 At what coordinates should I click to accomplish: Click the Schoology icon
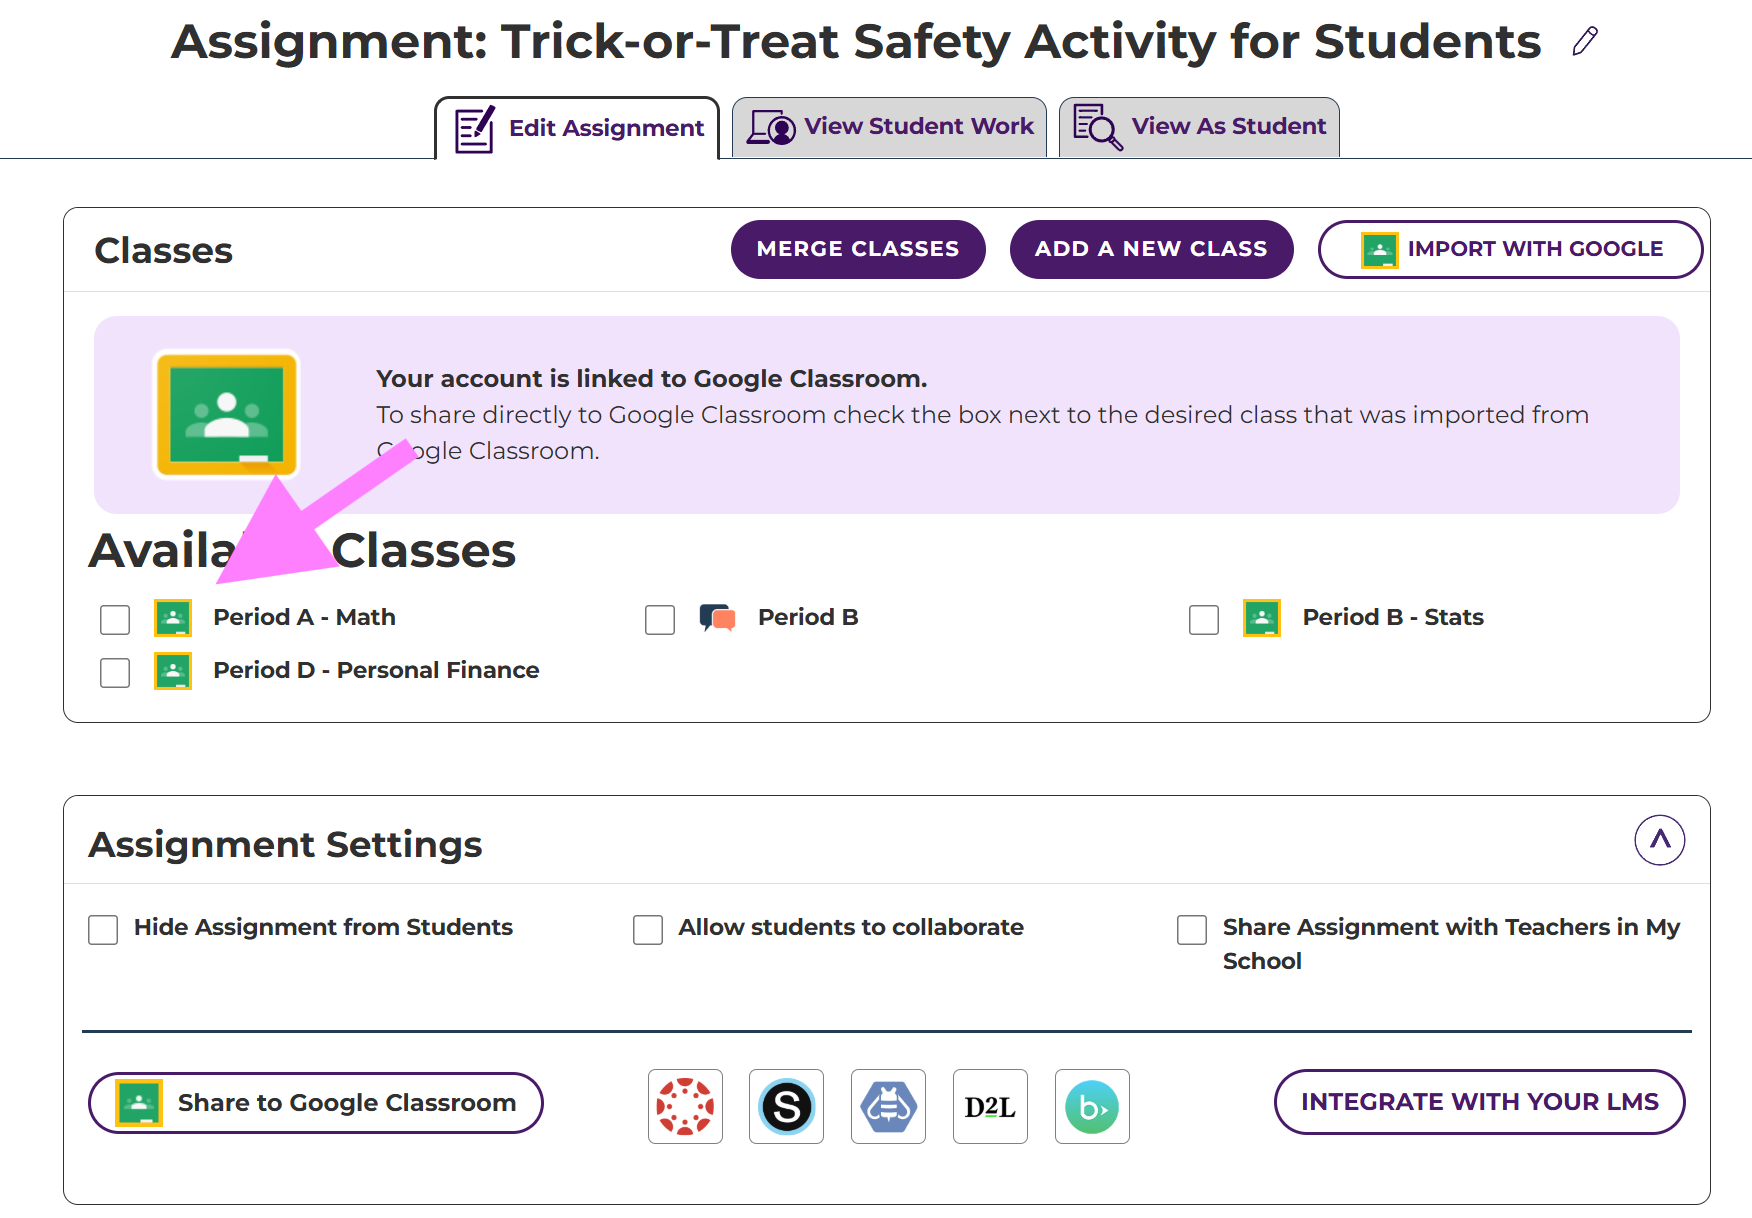tap(787, 1106)
